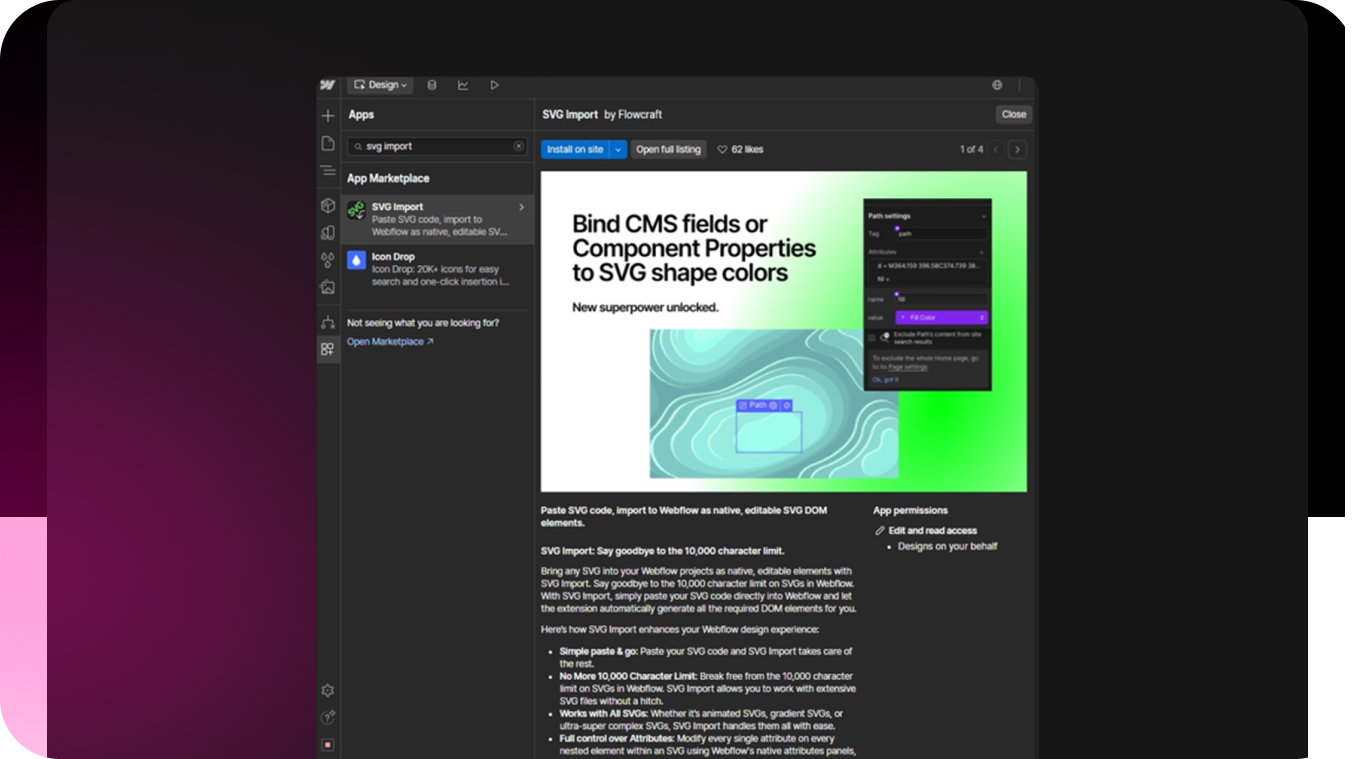This screenshot has width=1355, height=759.
Task: Open the settings gear in sidebar
Action: pyautogui.click(x=328, y=690)
